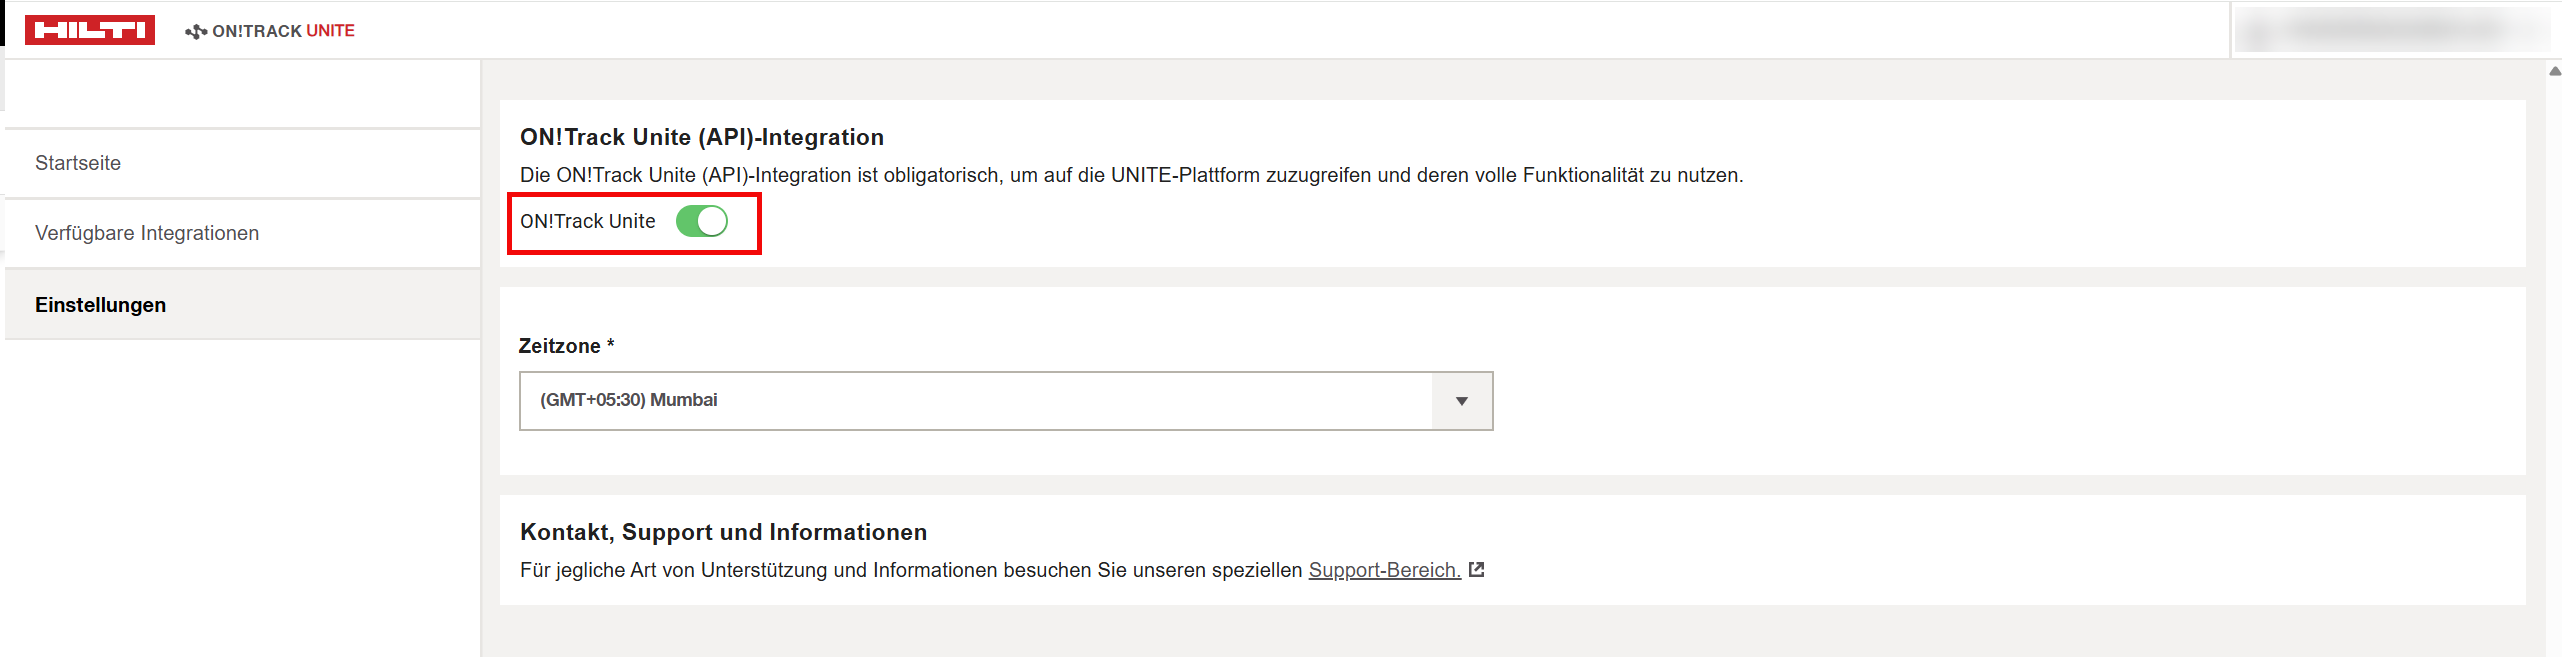Click the Hilti logo
2562x657 pixels.
point(90,30)
